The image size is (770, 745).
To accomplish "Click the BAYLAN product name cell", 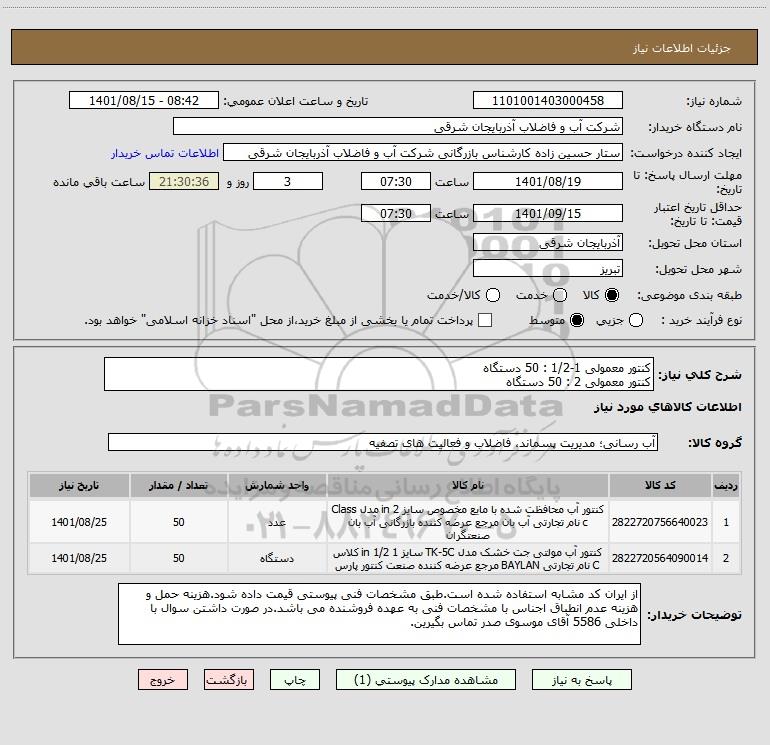I will [468, 558].
